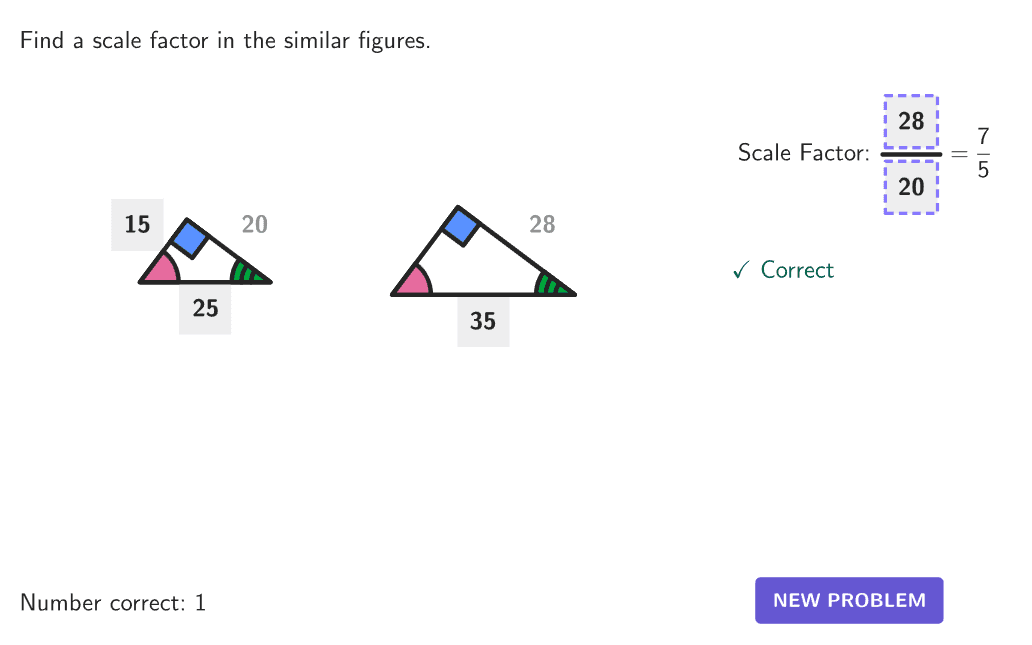Click the fraction bar between 28 and 20
This screenshot has height=645, width=1032.
[911, 154]
